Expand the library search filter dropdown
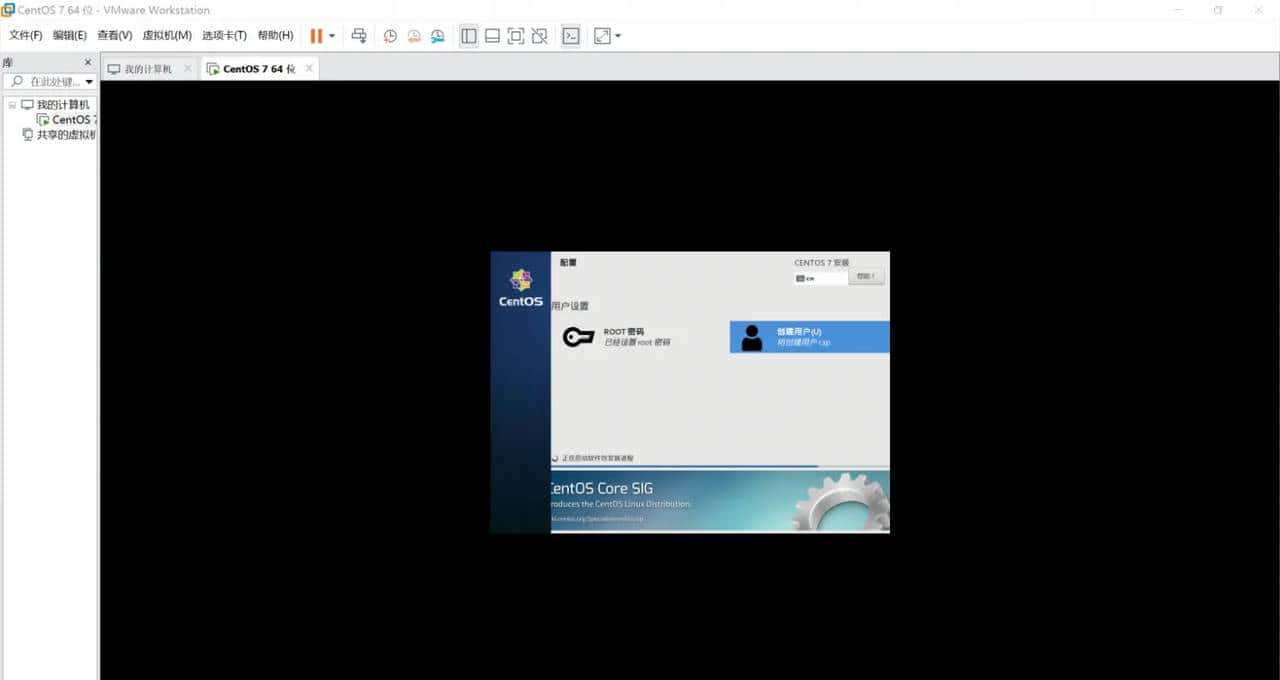This screenshot has width=1280, height=680. point(89,82)
